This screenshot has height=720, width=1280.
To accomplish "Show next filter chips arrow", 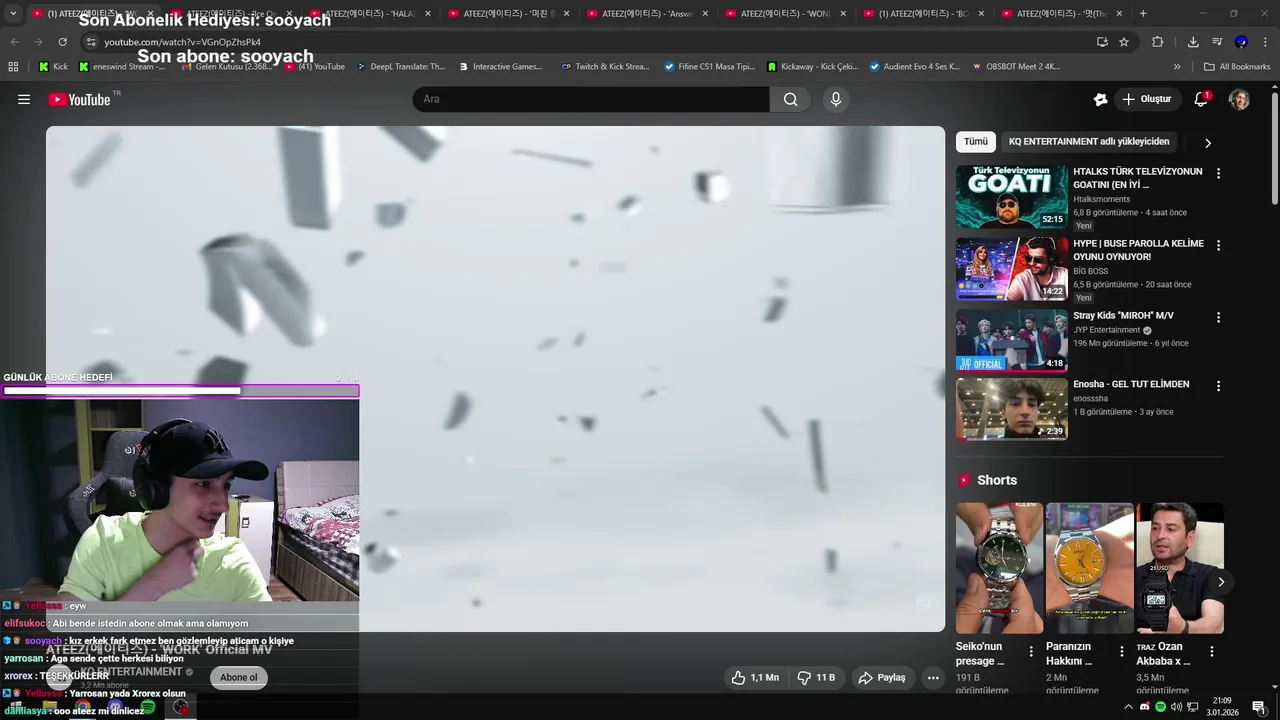I will (x=1208, y=142).
